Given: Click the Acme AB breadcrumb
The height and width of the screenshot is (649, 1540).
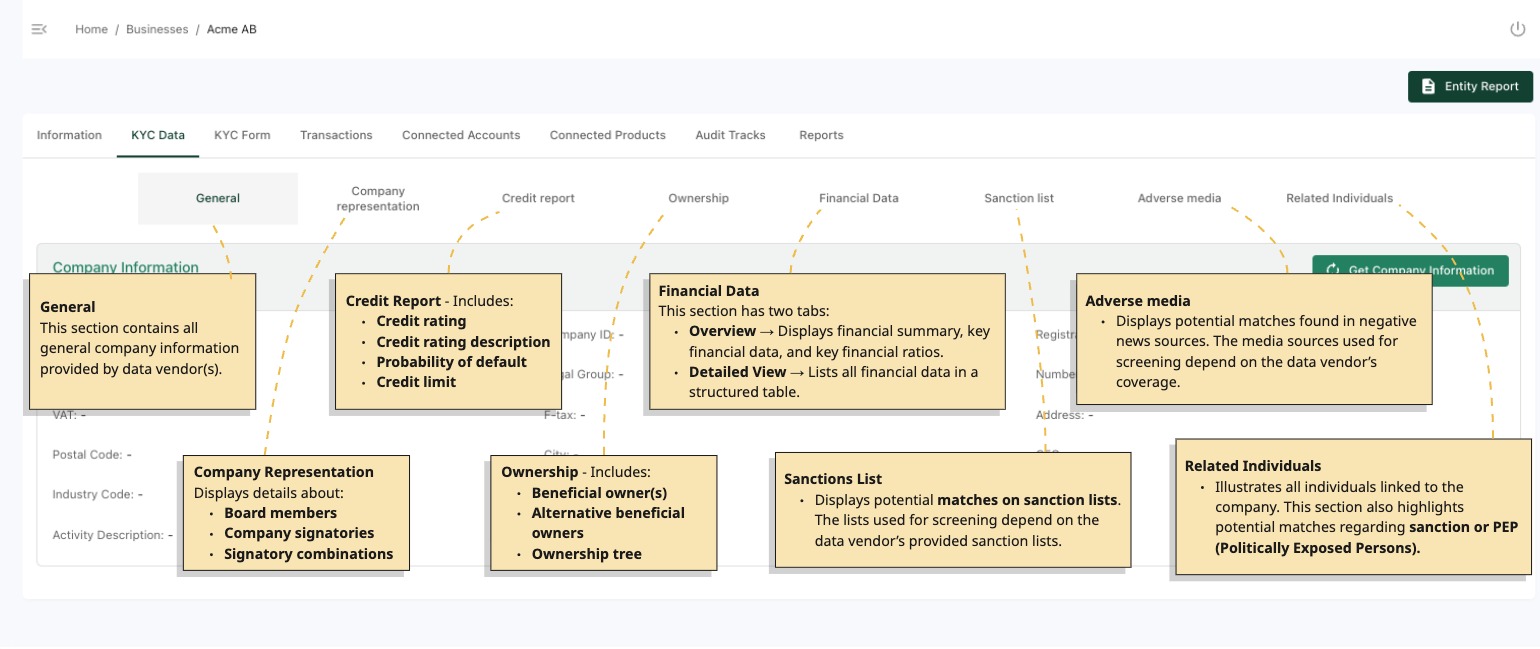Looking at the screenshot, I should click(x=232, y=29).
